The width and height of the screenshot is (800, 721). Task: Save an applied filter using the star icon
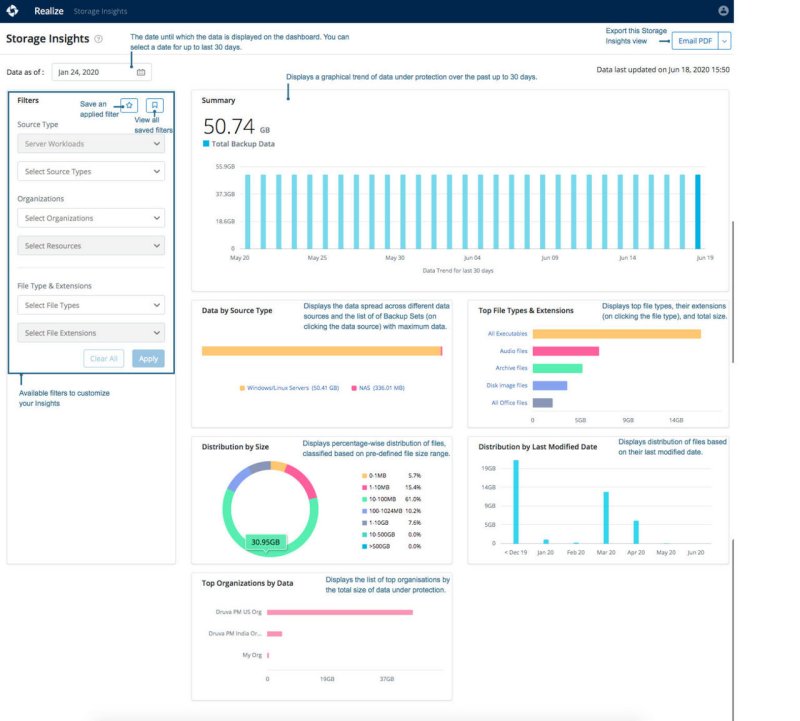coord(128,104)
